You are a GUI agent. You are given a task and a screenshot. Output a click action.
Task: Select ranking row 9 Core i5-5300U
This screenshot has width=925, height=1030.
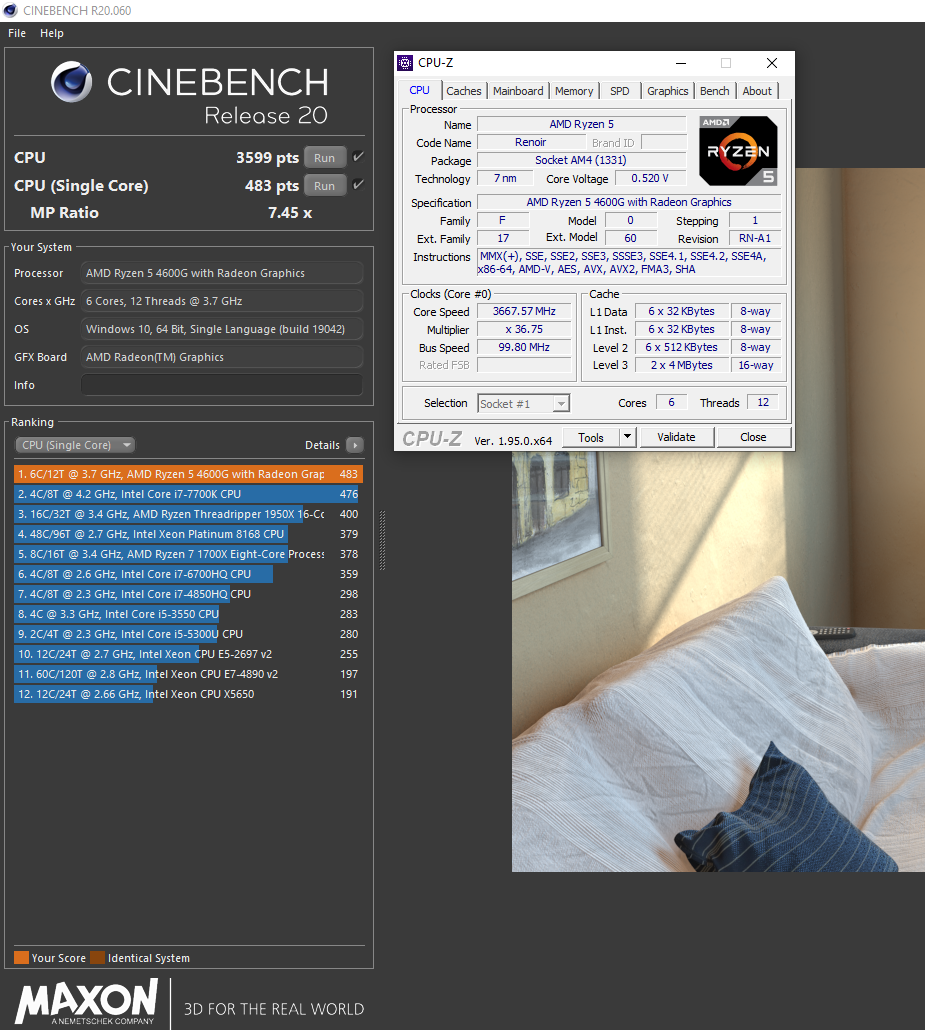(x=188, y=634)
